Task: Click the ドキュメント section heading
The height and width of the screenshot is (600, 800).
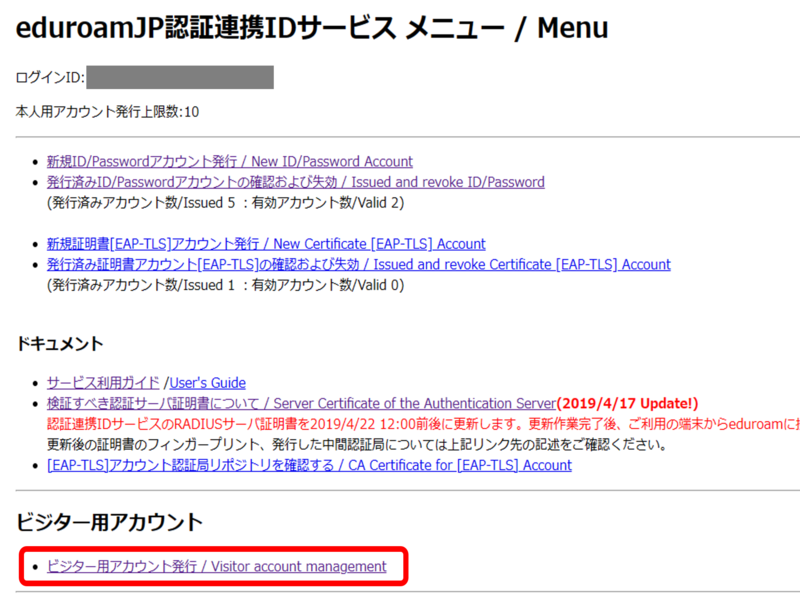Action: (x=60, y=344)
